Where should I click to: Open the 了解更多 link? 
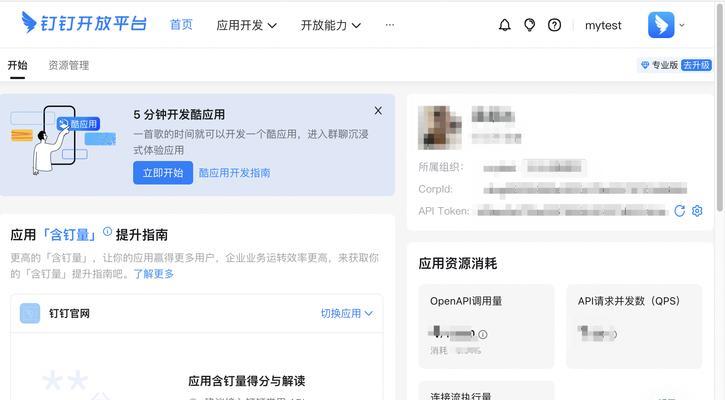[x=154, y=274]
